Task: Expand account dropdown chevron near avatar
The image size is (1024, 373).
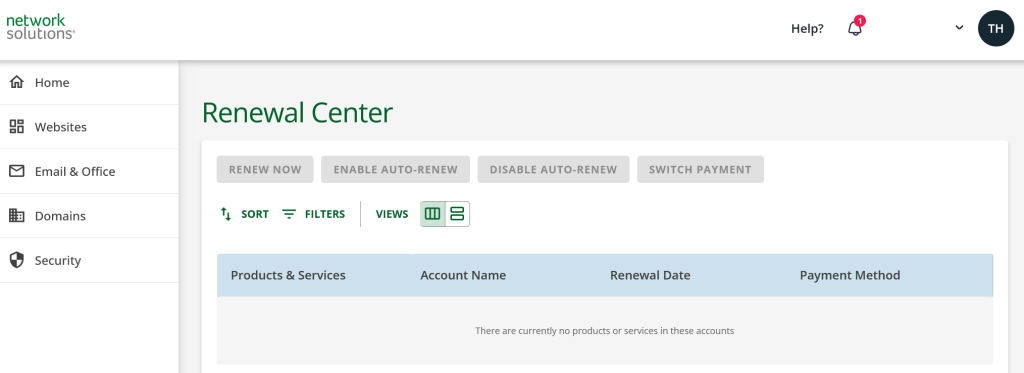Action: click(x=959, y=27)
